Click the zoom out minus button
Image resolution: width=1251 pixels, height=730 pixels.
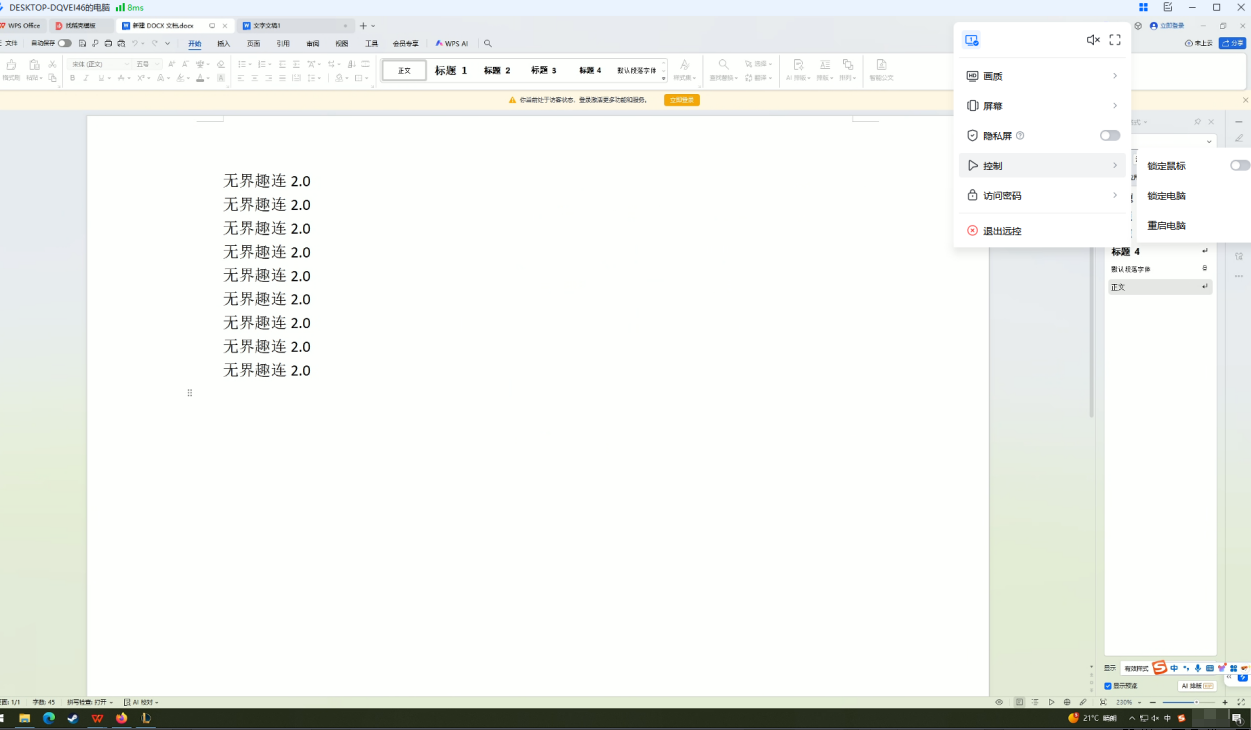(x=1152, y=702)
